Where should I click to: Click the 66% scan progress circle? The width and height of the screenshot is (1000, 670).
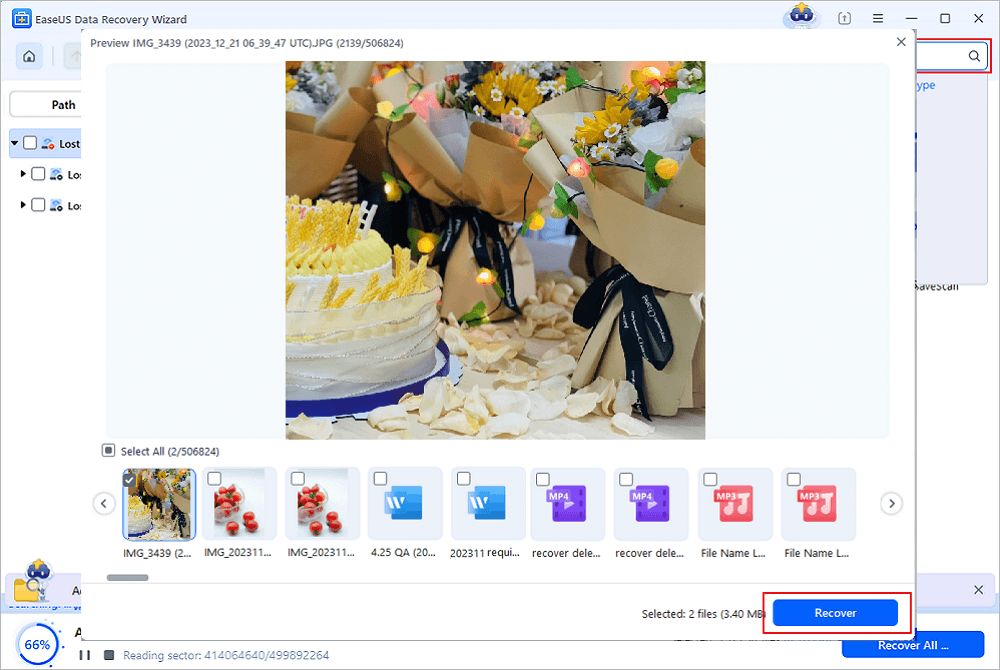coord(37,645)
